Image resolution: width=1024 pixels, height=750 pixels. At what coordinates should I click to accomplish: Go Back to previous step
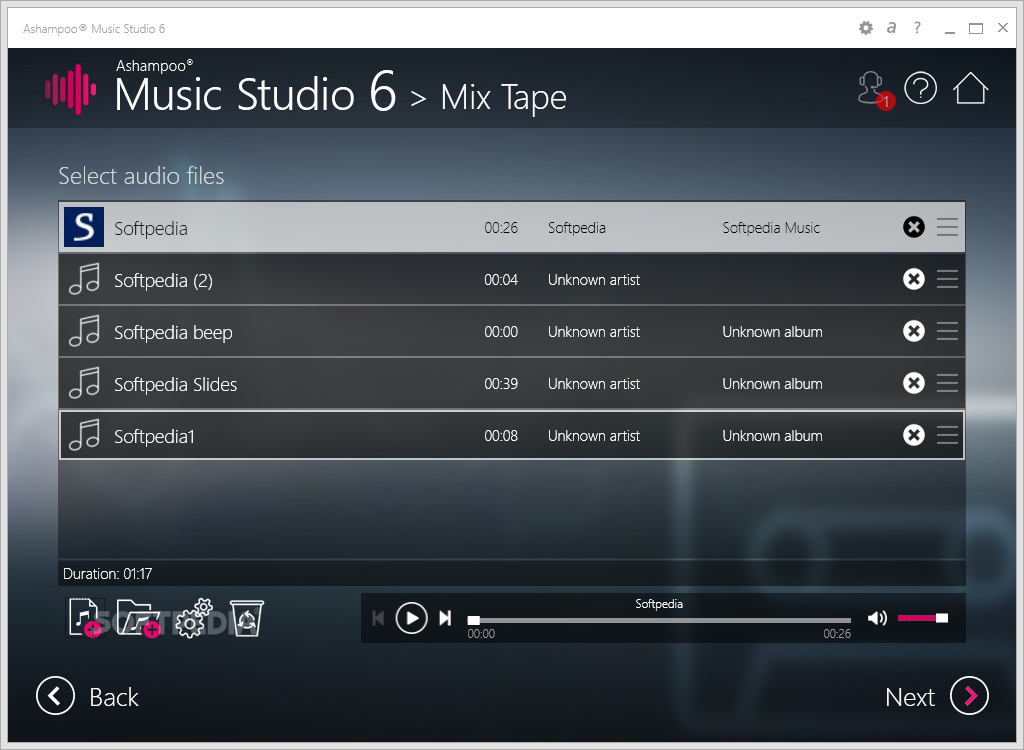[x=88, y=696]
